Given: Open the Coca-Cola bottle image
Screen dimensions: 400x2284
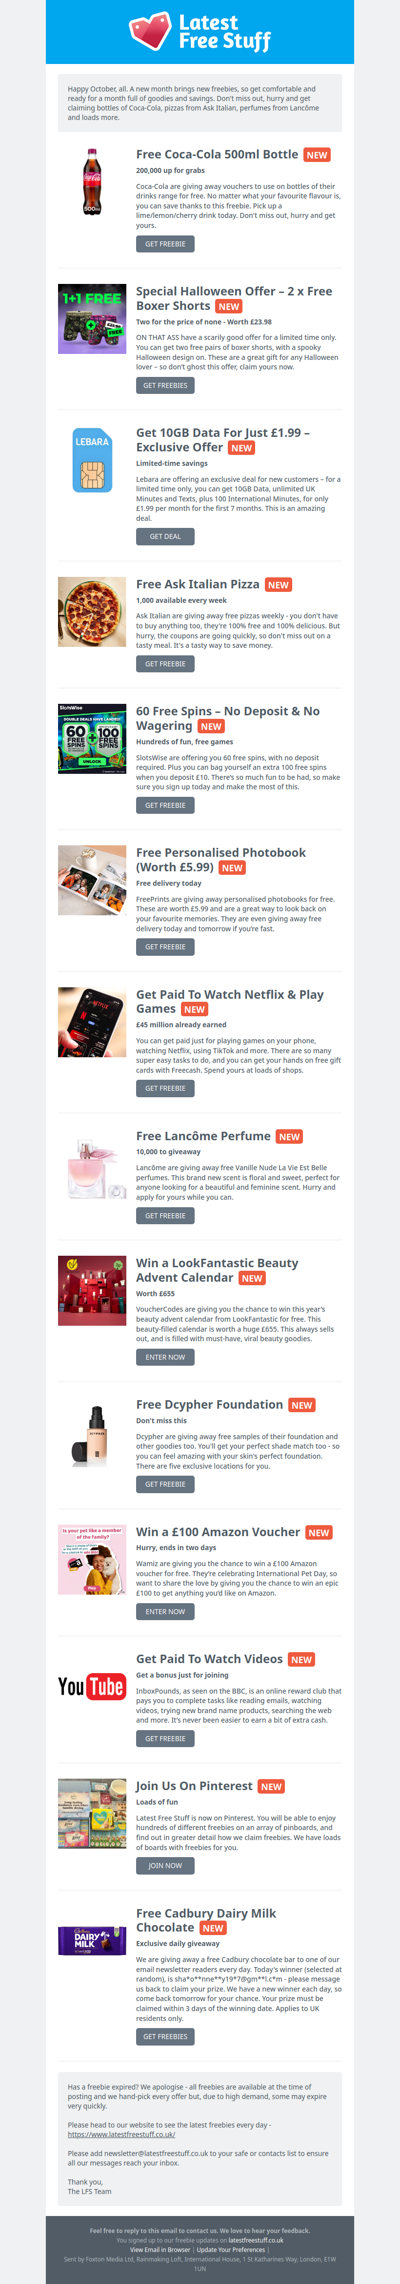Looking at the screenshot, I should 92,182.
